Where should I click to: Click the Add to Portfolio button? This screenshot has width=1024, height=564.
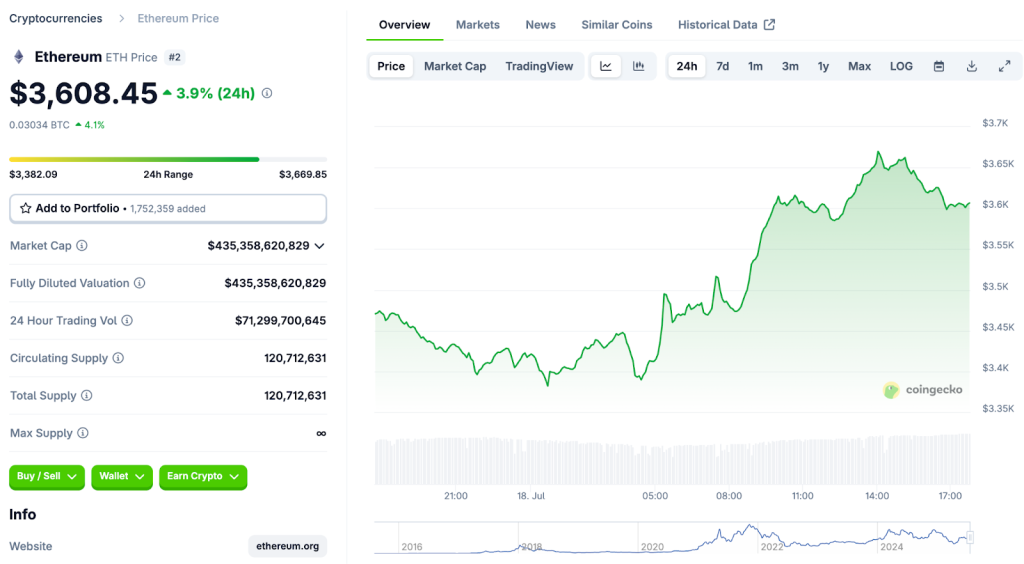tap(168, 208)
